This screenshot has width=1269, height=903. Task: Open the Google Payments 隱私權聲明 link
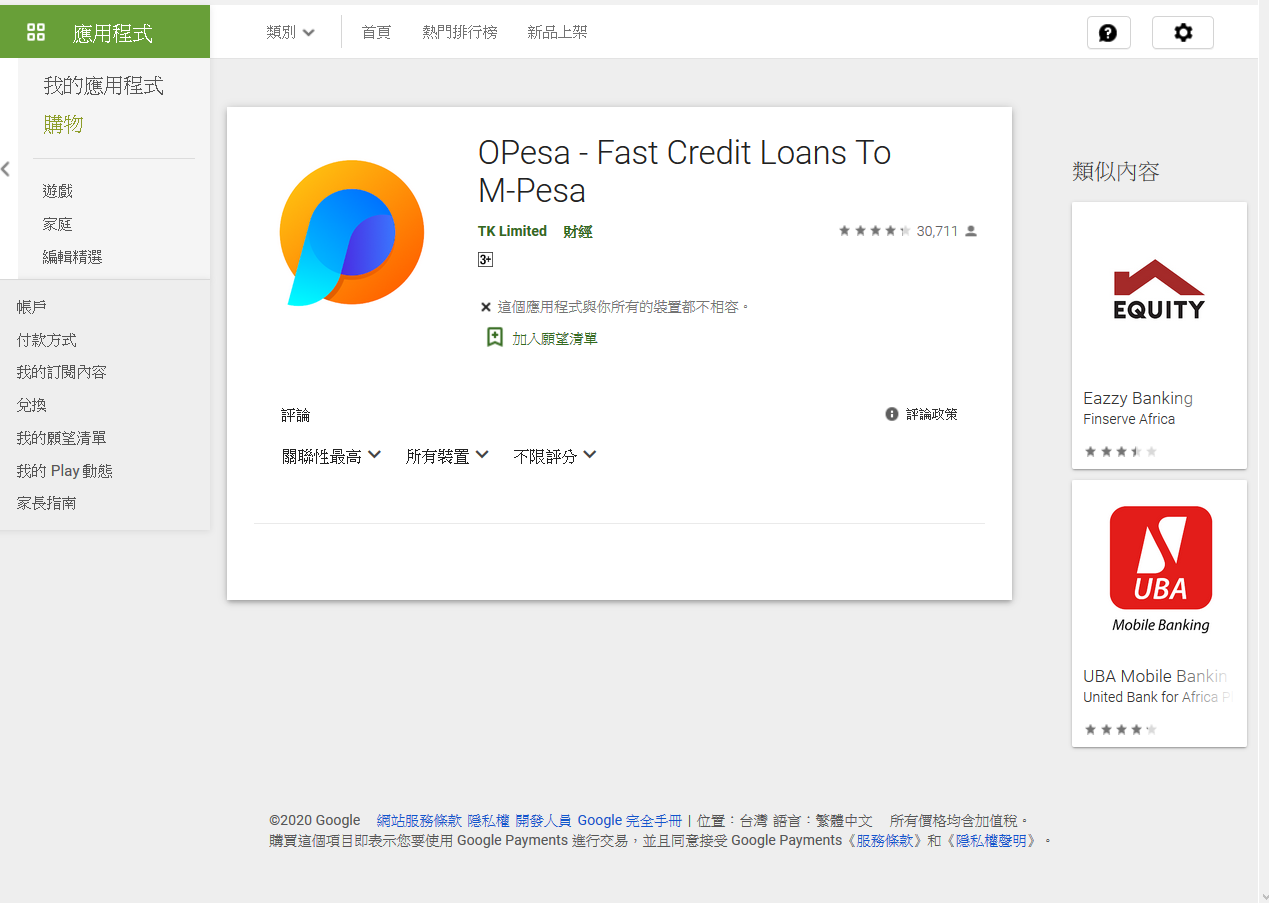coord(991,841)
